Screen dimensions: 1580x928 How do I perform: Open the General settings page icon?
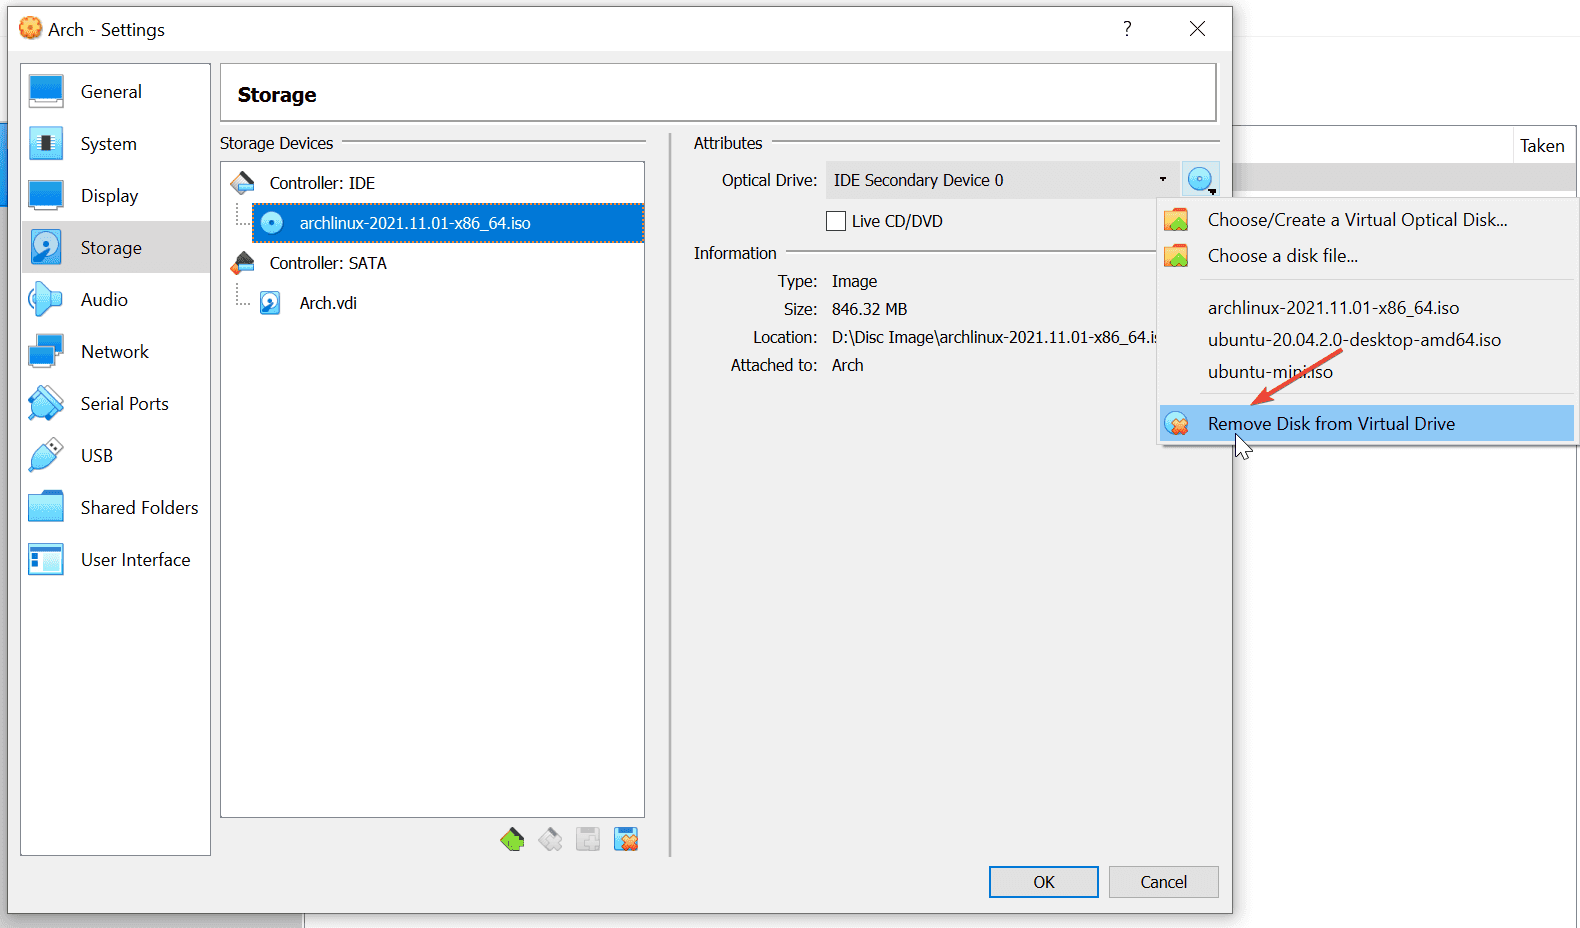[x=46, y=91]
